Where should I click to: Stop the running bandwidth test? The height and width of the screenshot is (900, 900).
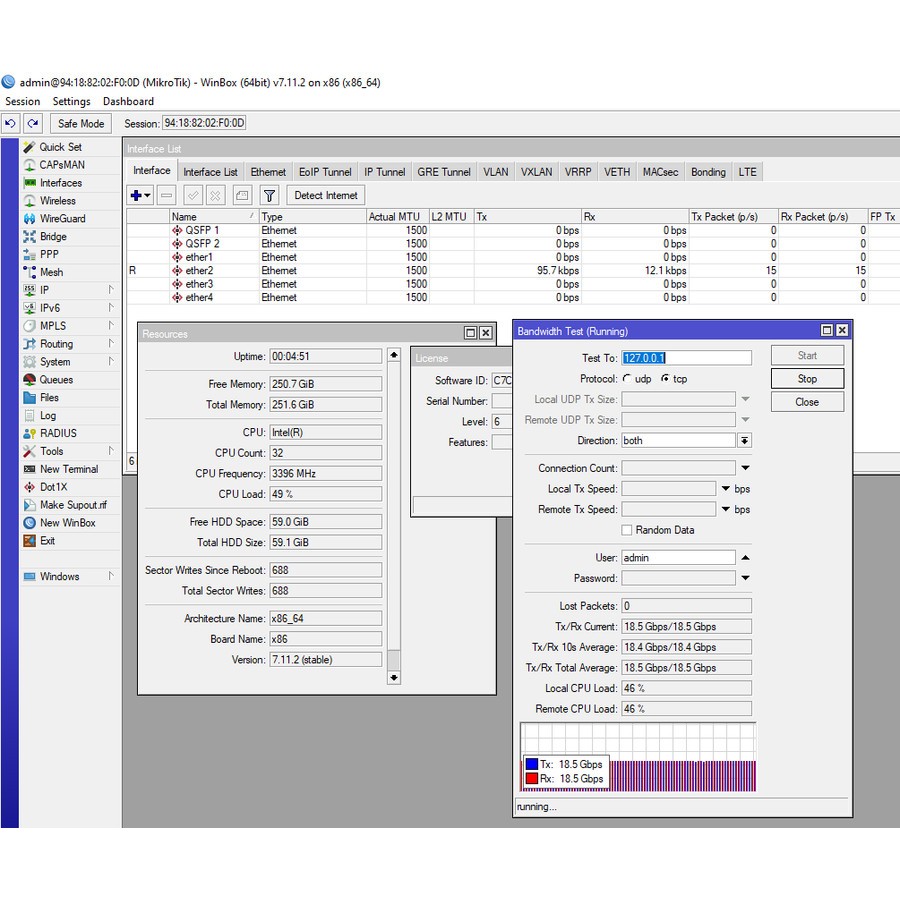coord(807,379)
